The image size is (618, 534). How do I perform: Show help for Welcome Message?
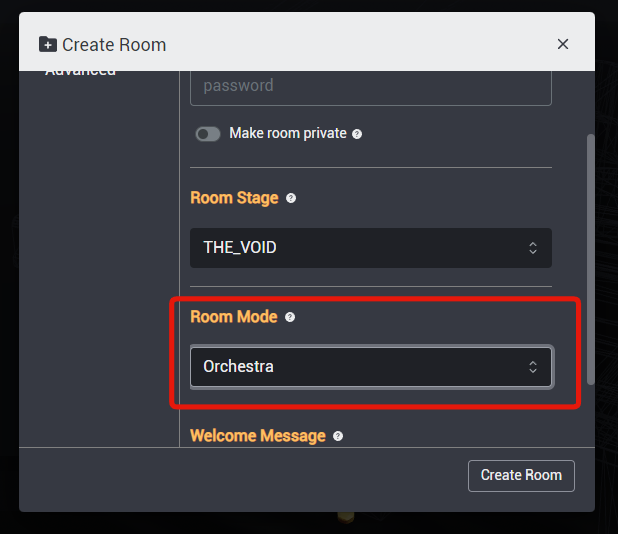pos(338,436)
